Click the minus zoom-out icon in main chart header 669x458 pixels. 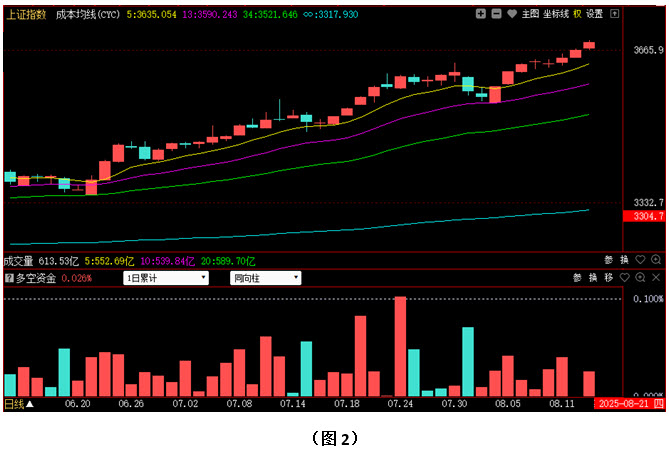496,14
